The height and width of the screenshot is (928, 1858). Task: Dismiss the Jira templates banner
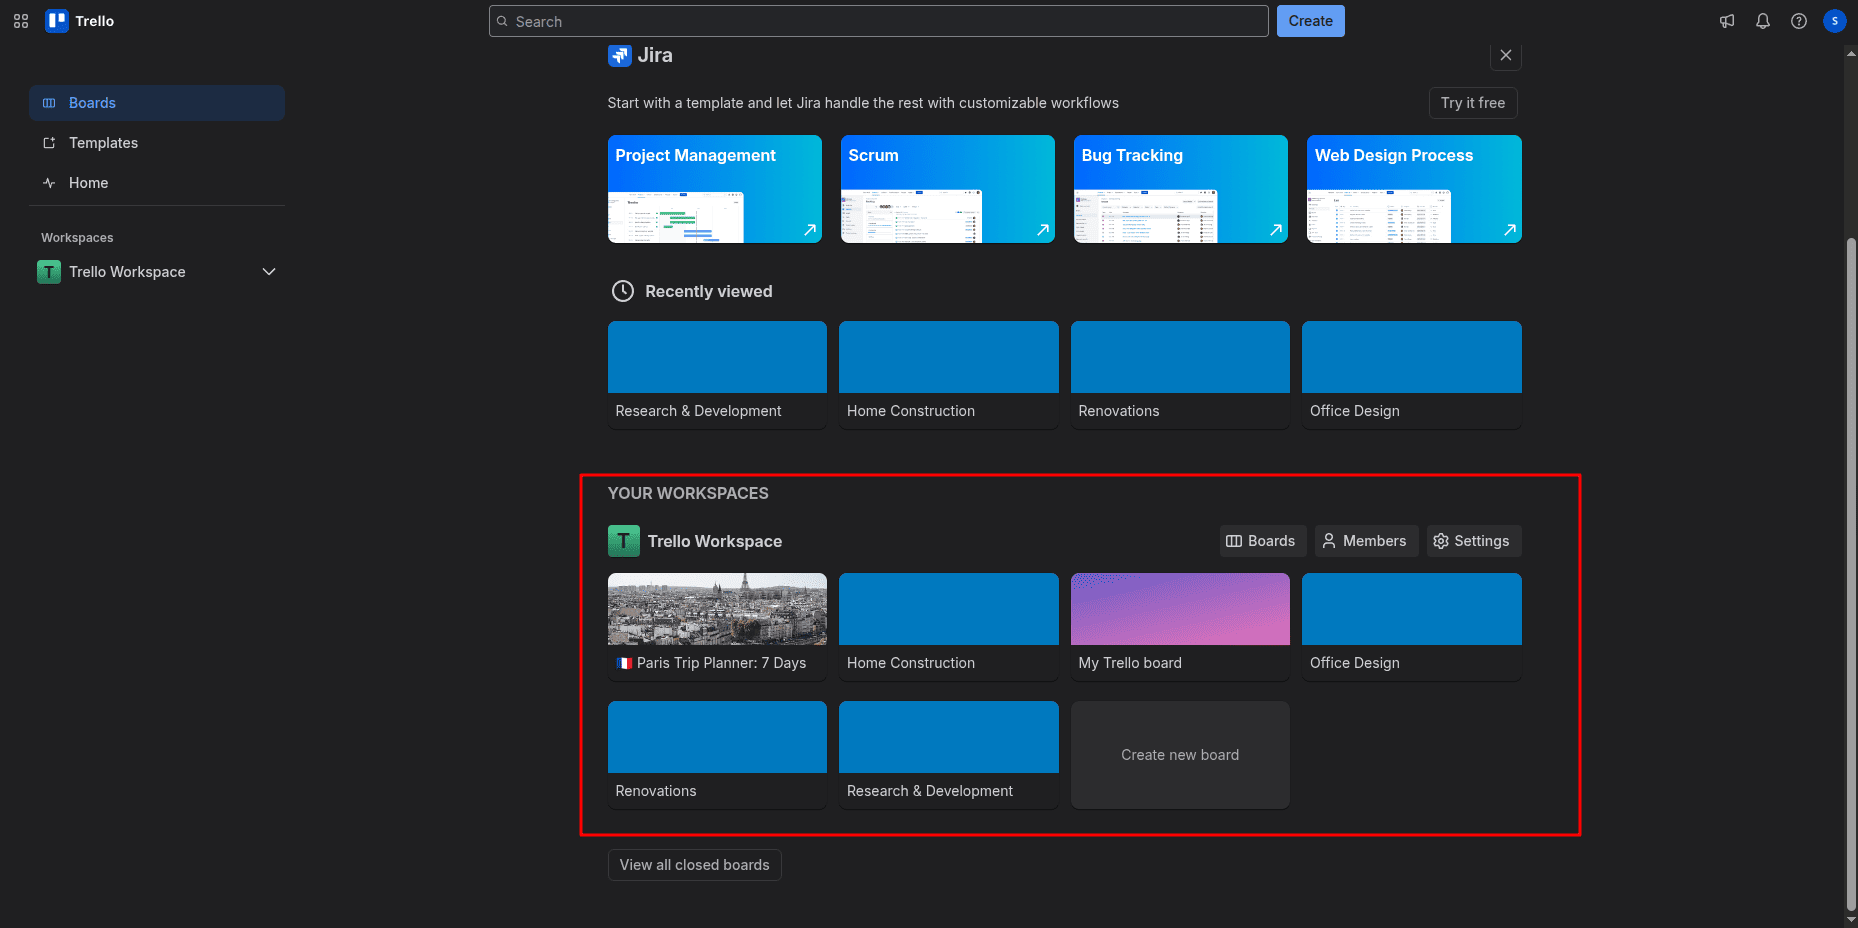1506,55
